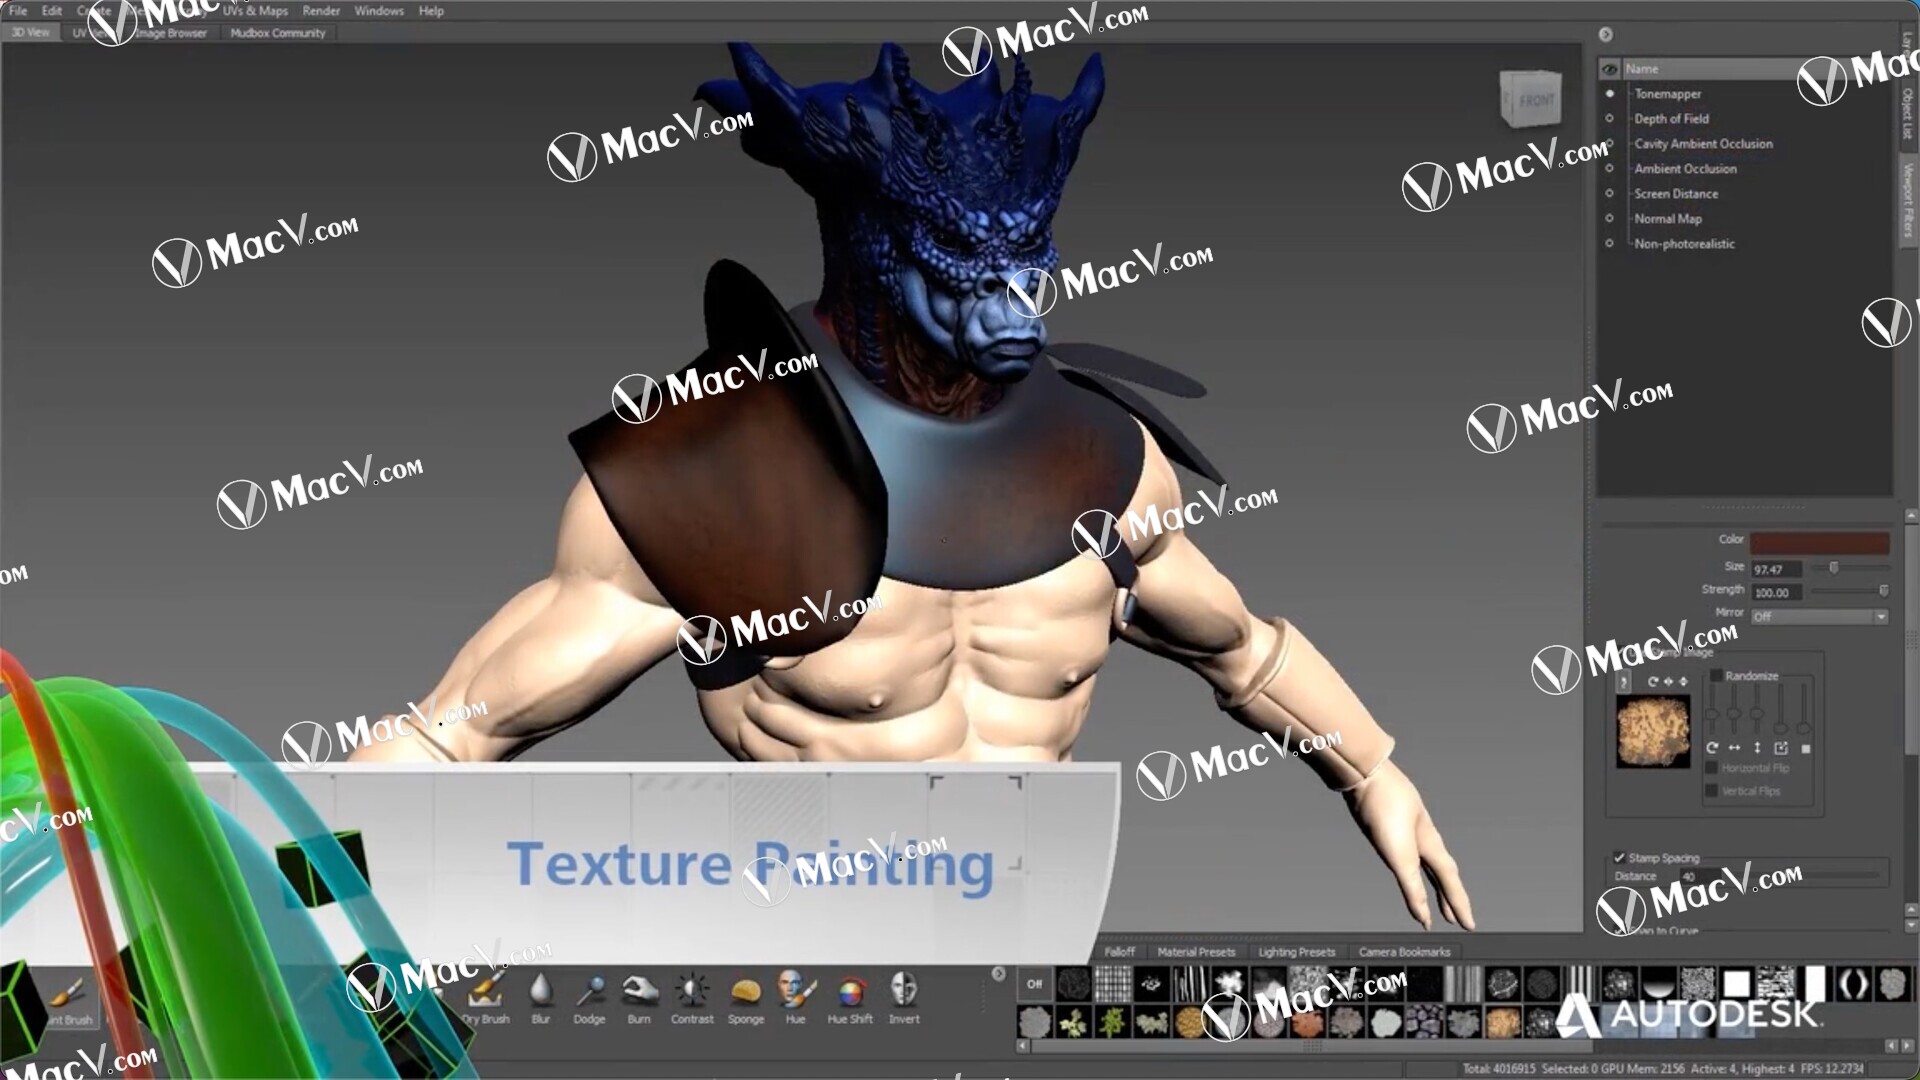Select the Sponge tool
This screenshot has width=1920, height=1080.
(746, 998)
